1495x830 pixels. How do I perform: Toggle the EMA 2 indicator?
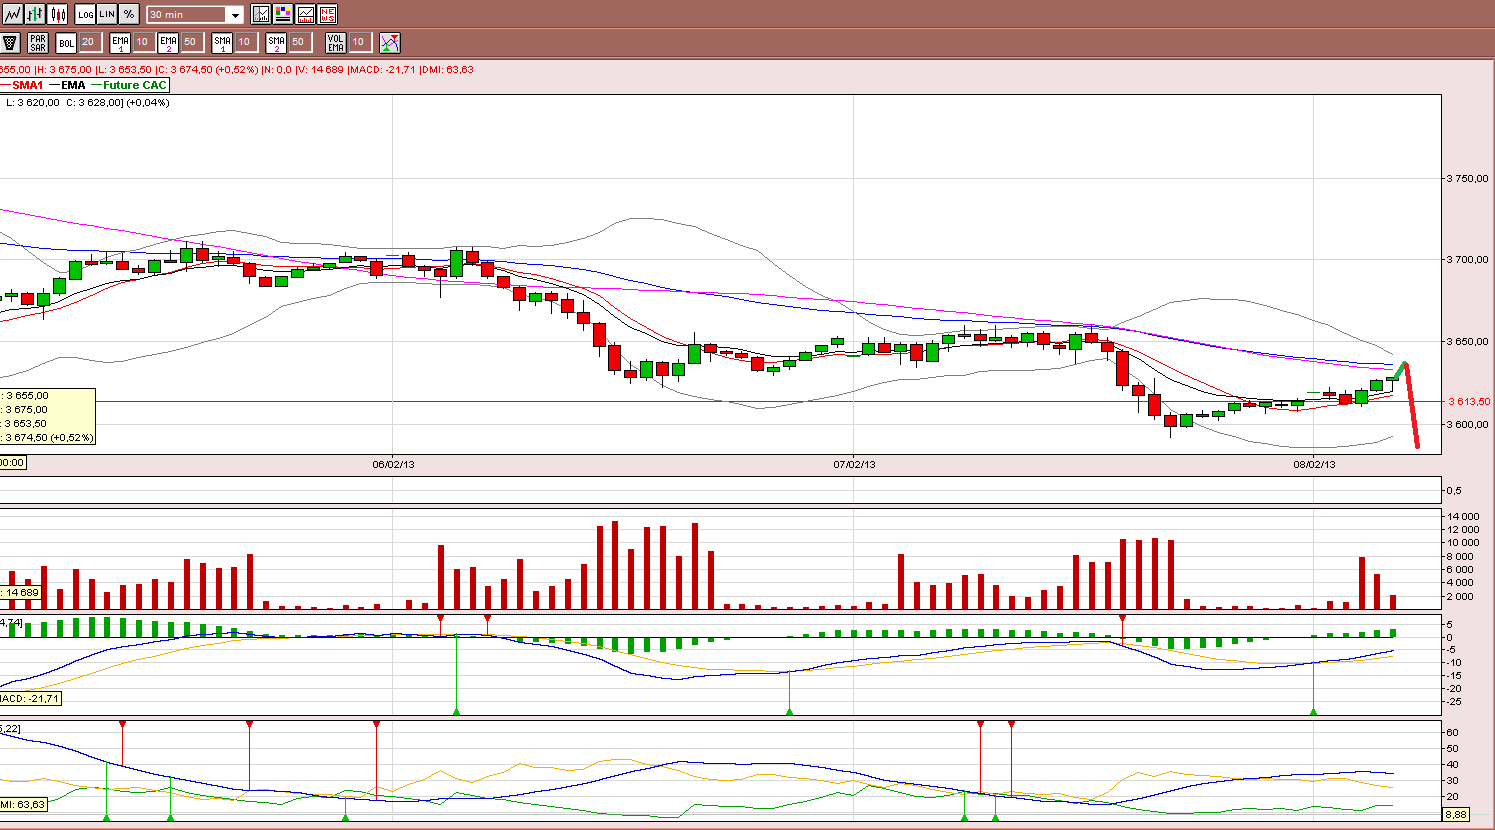[168, 42]
